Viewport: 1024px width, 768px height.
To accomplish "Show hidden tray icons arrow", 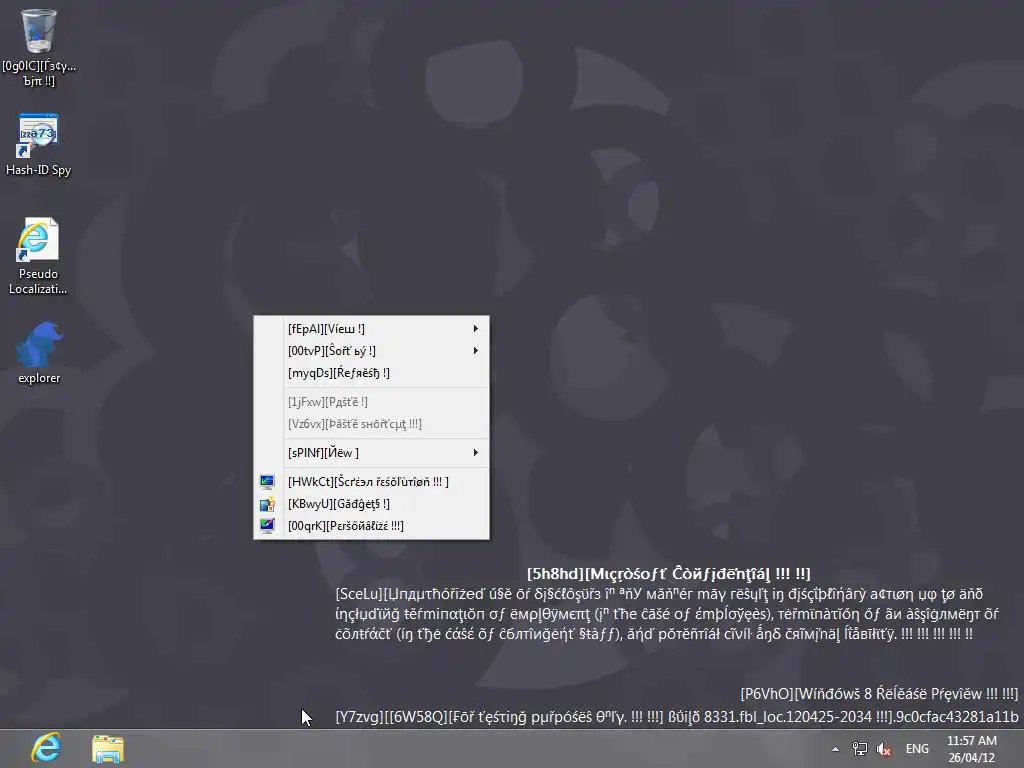I will tap(835, 749).
